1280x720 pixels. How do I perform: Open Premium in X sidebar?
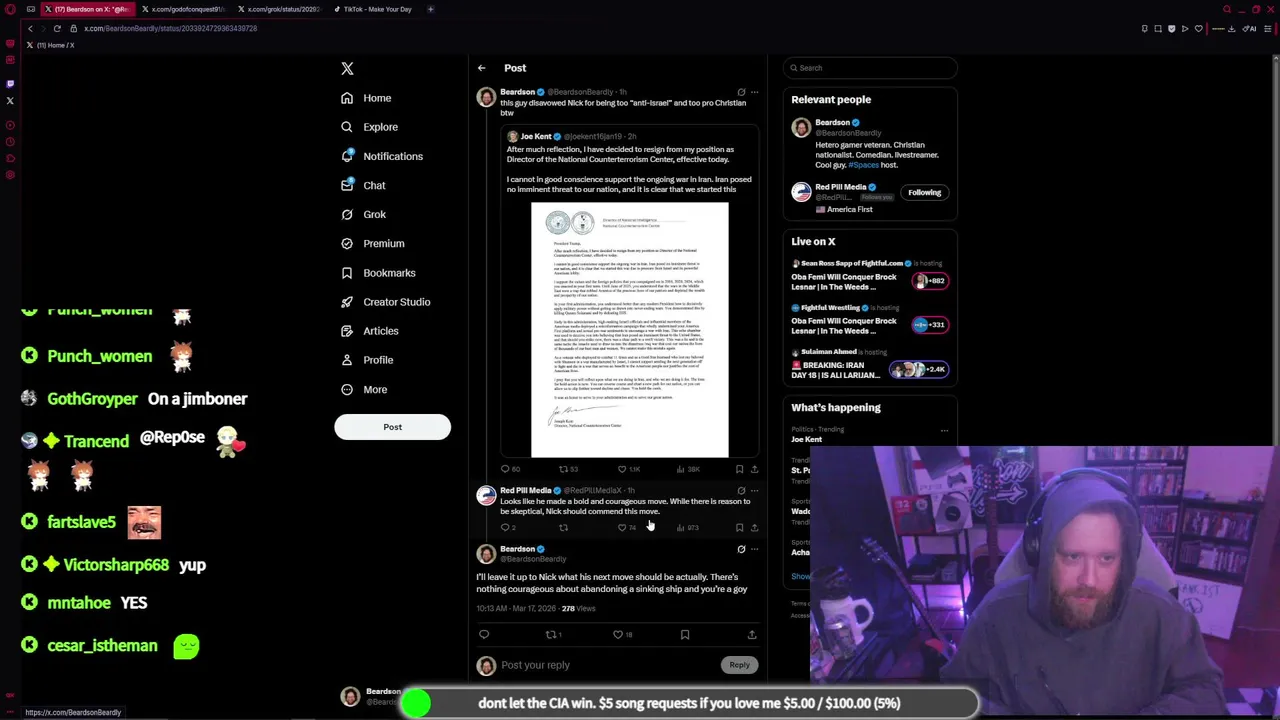[x=372, y=243]
